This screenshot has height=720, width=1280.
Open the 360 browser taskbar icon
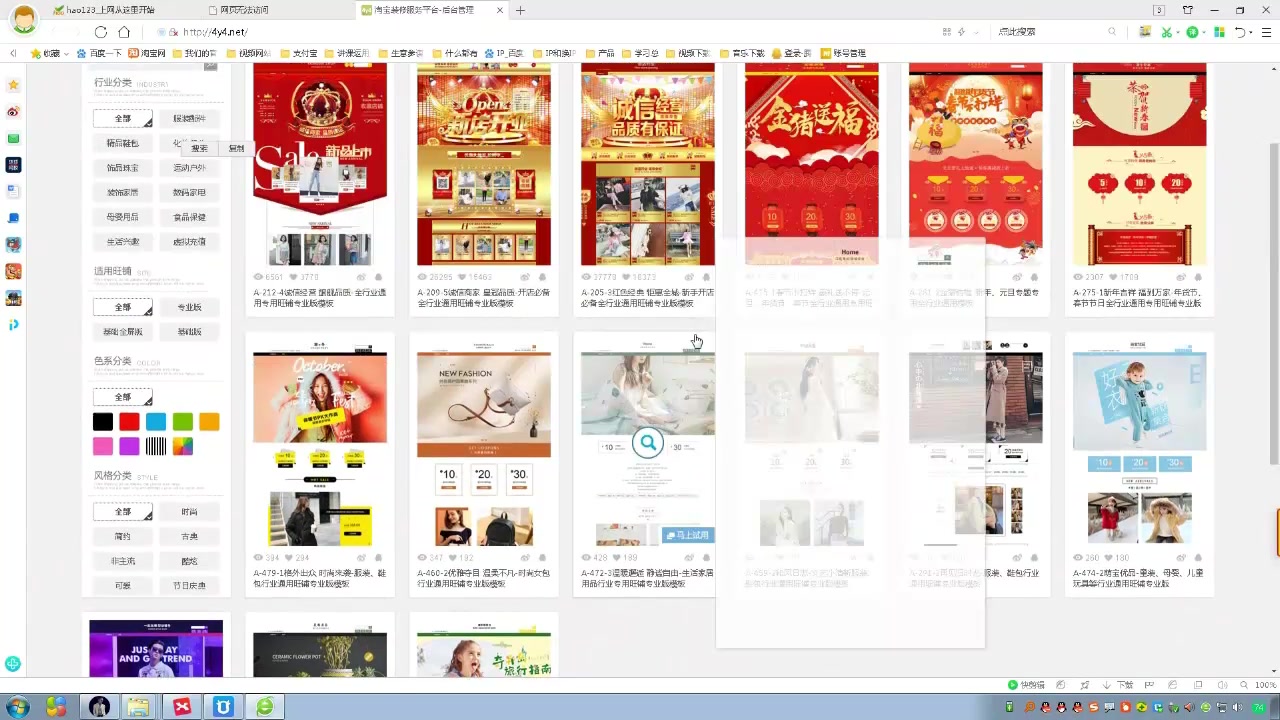(x=264, y=707)
